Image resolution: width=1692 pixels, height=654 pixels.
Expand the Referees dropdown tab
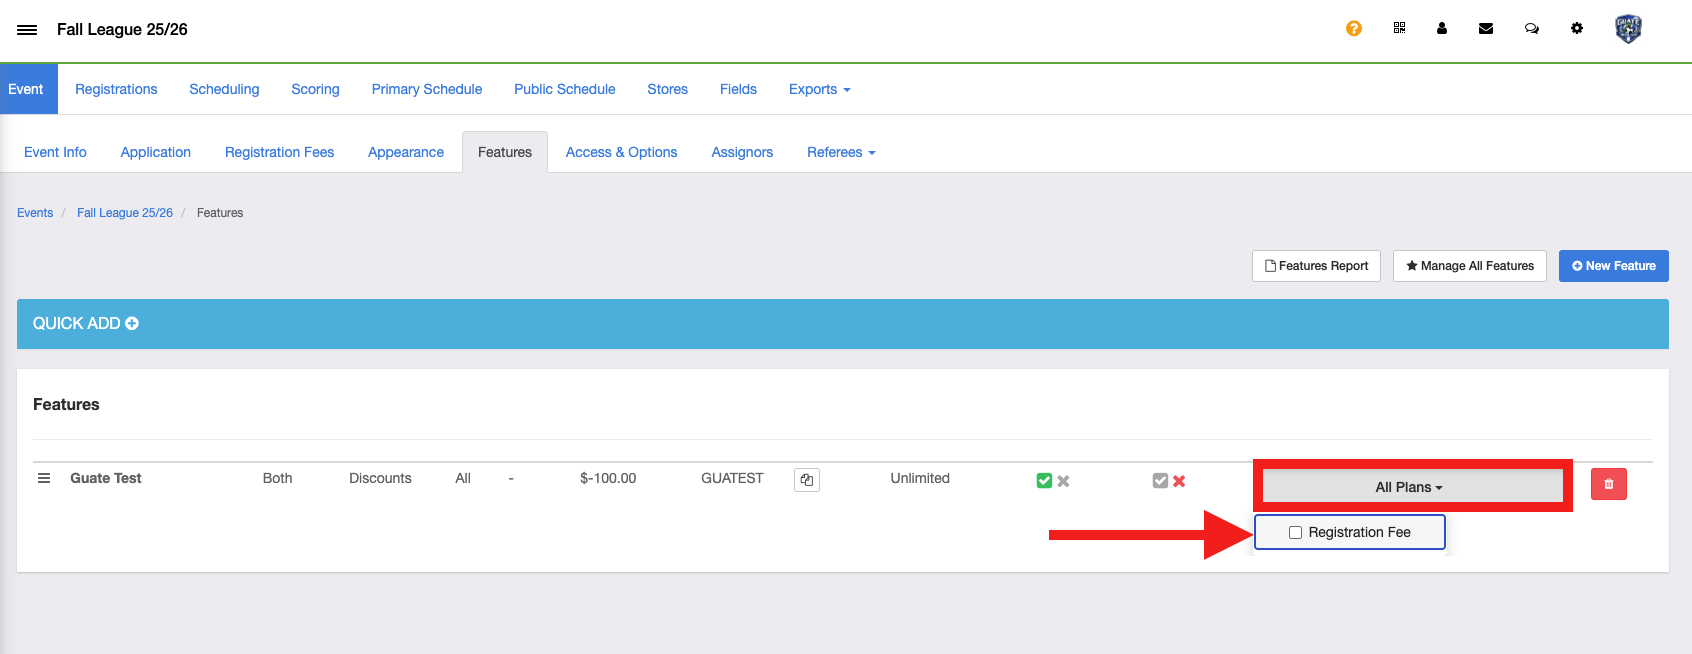coord(840,152)
